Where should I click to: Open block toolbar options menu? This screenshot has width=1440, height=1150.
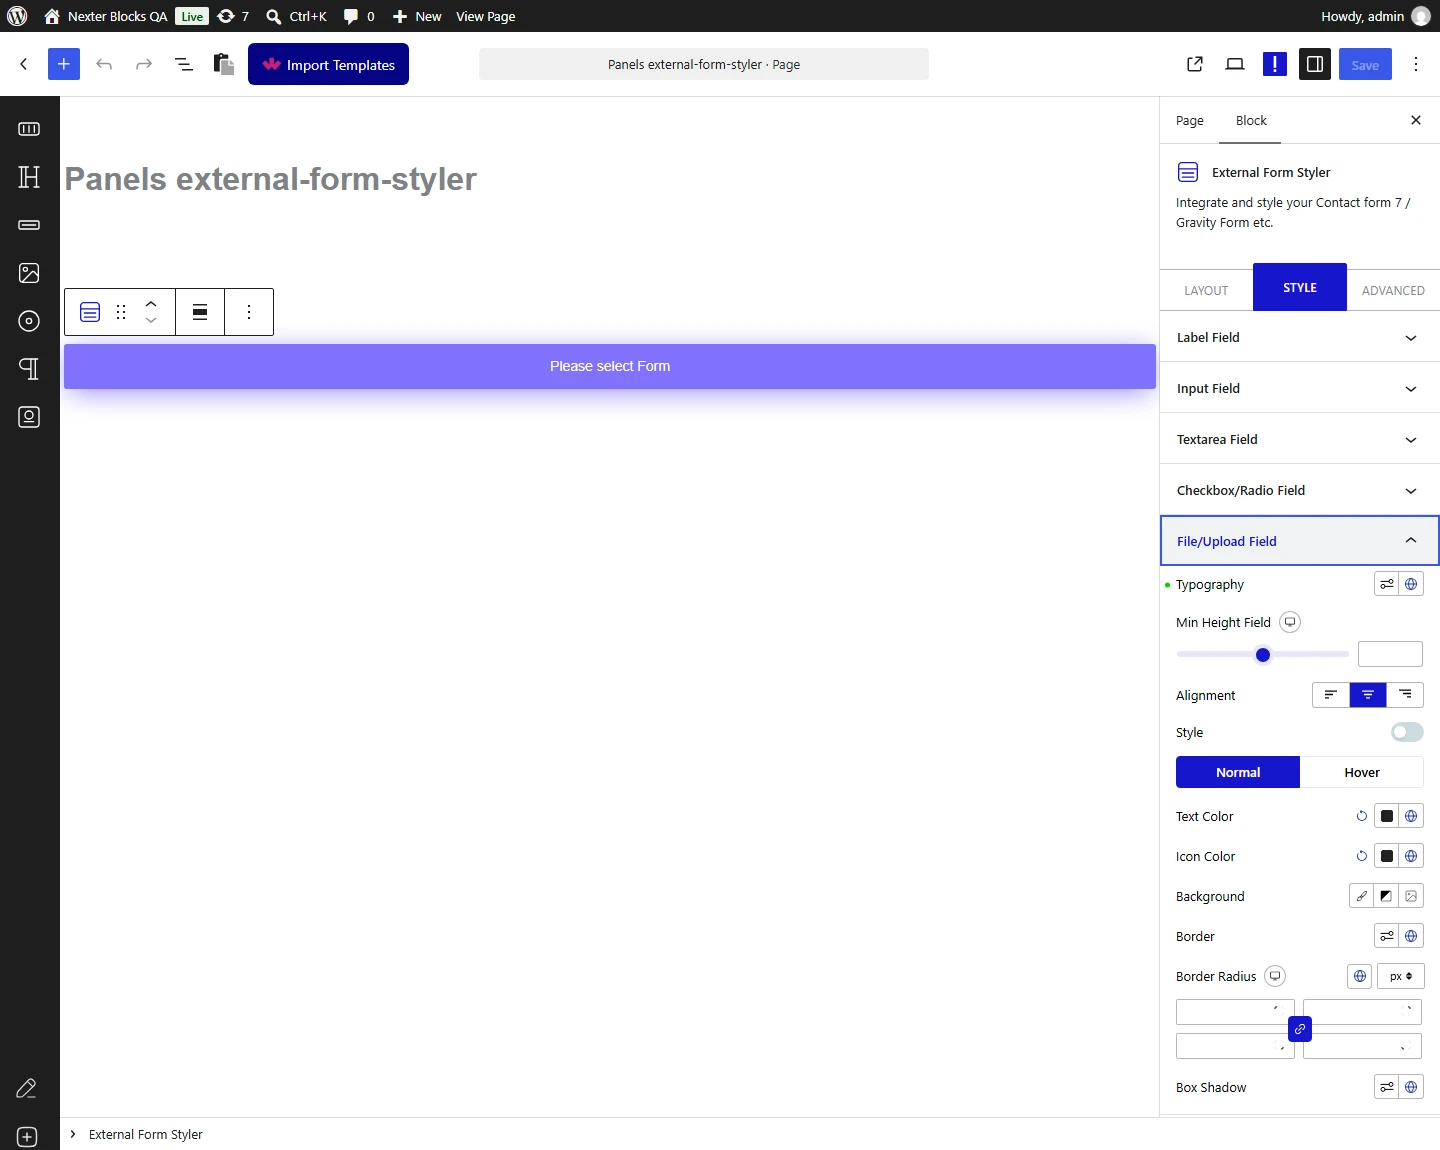(x=249, y=312)
